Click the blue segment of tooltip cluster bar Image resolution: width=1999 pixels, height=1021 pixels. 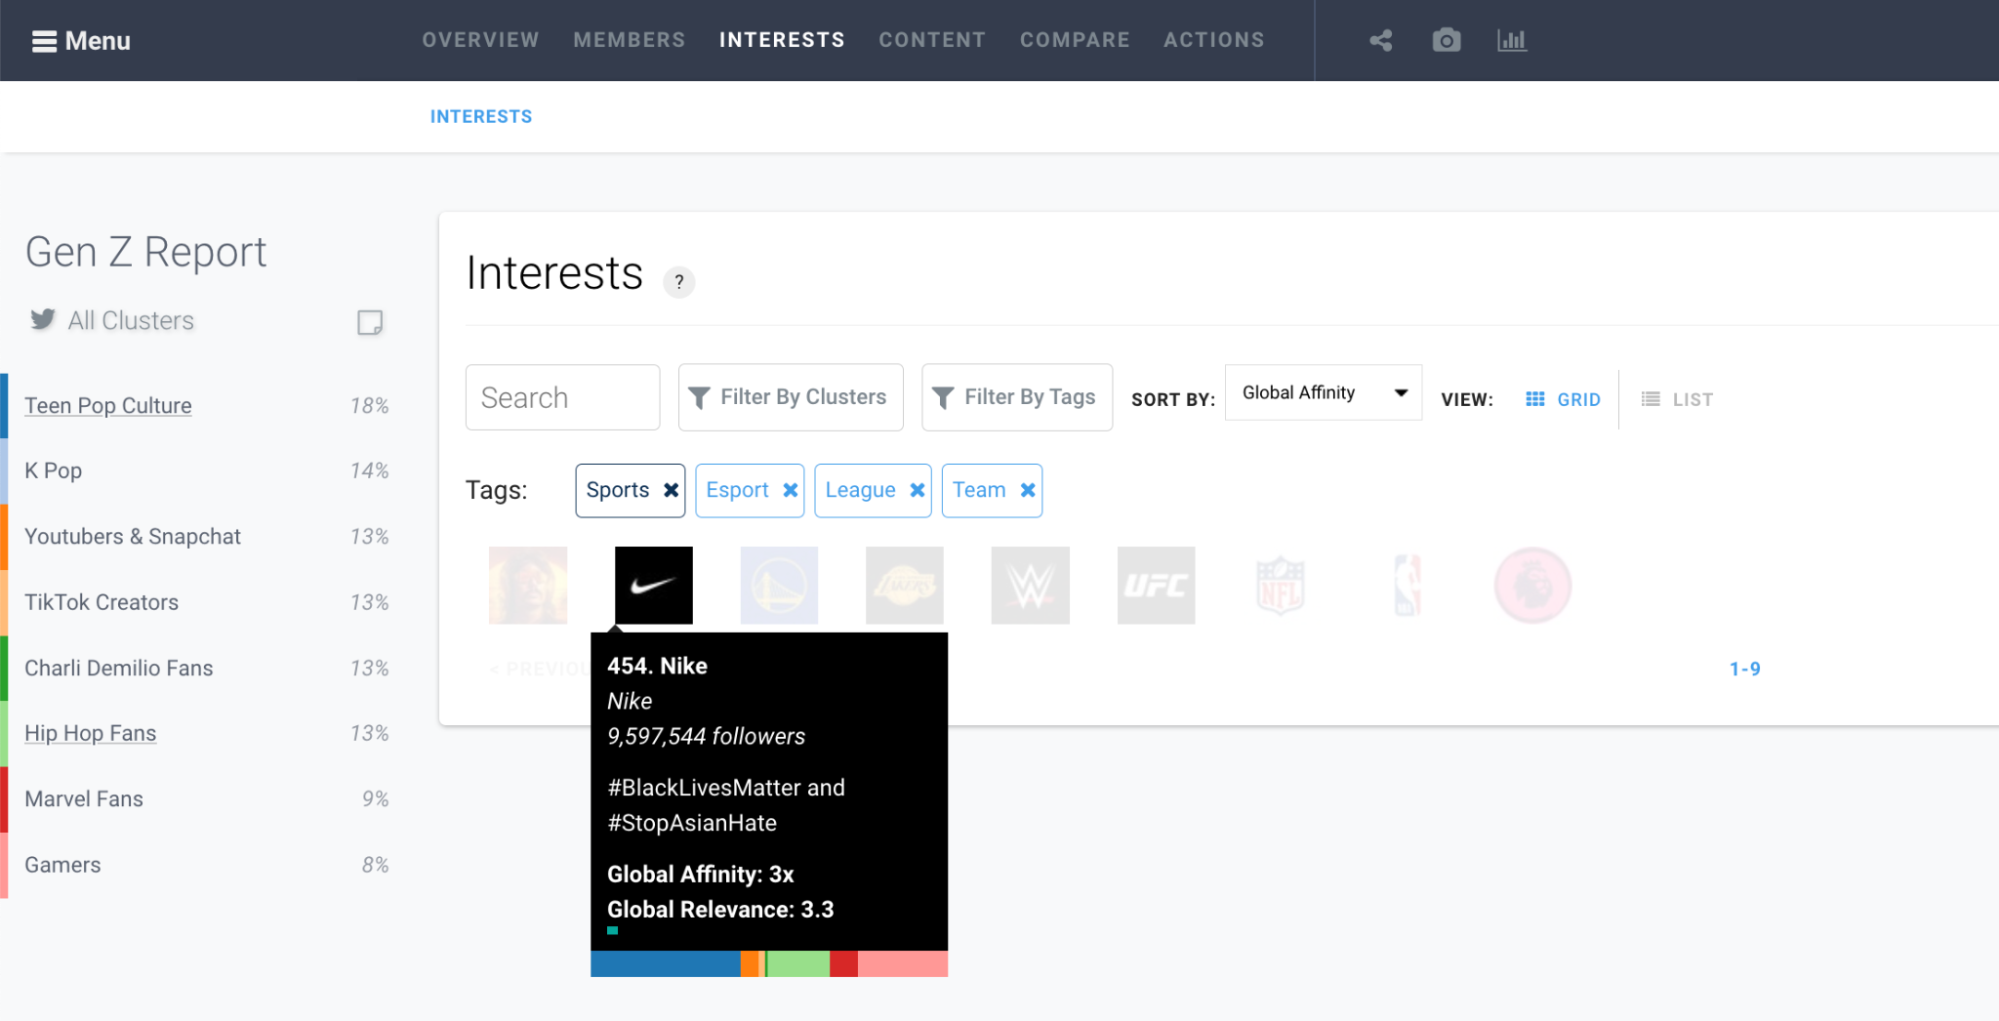(665, 964)
